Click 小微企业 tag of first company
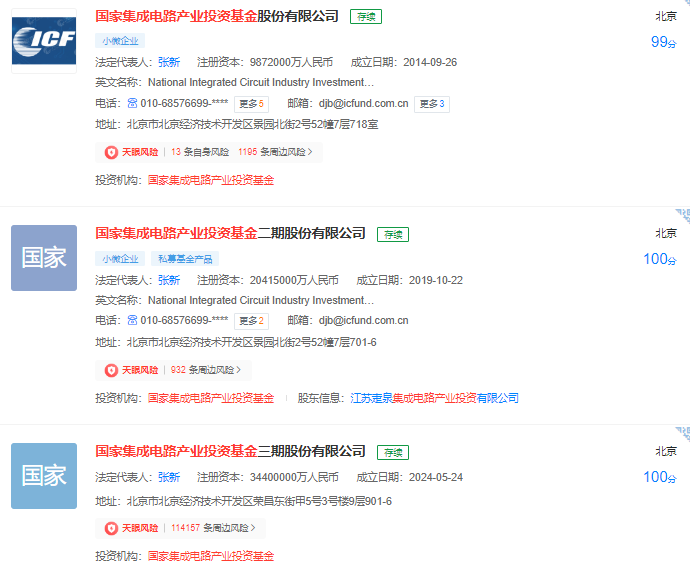This screenshot has width=690, height=574. (x=120, y=41)
